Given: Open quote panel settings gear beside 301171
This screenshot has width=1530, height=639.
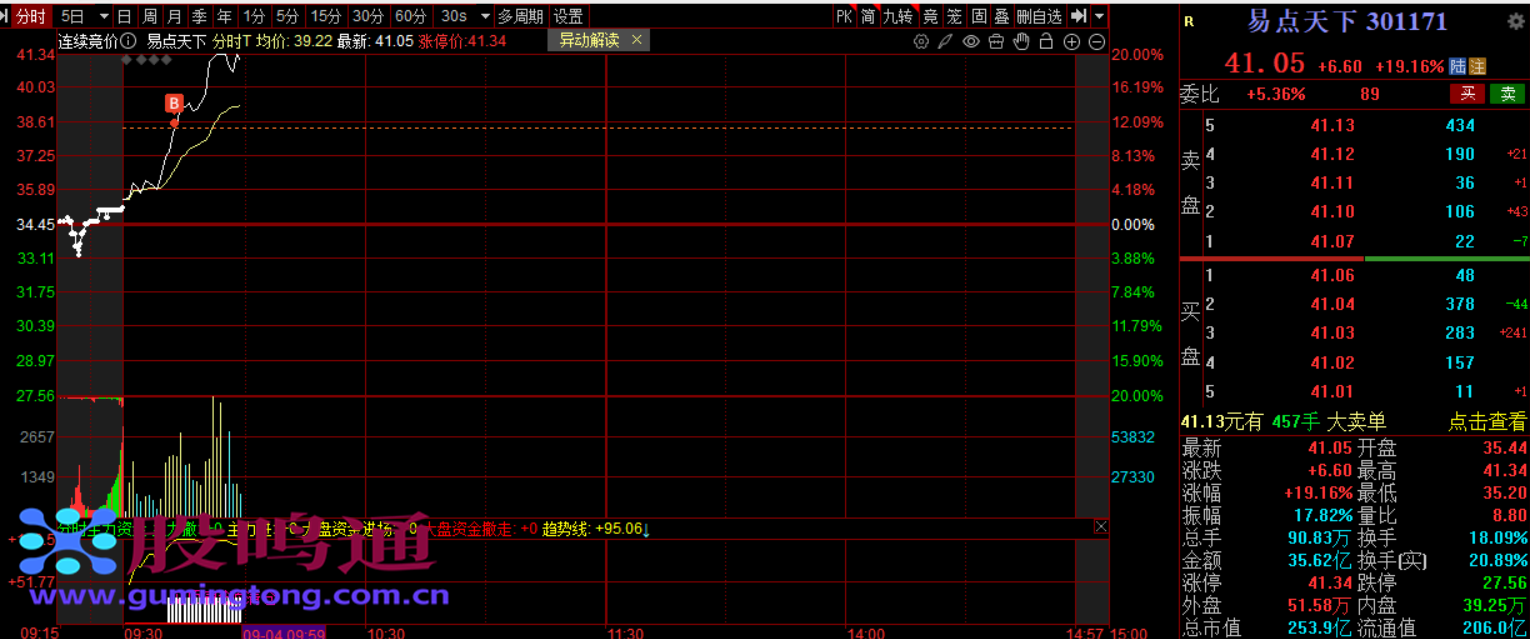Looking at the screenshot, I should (1516, 21).
